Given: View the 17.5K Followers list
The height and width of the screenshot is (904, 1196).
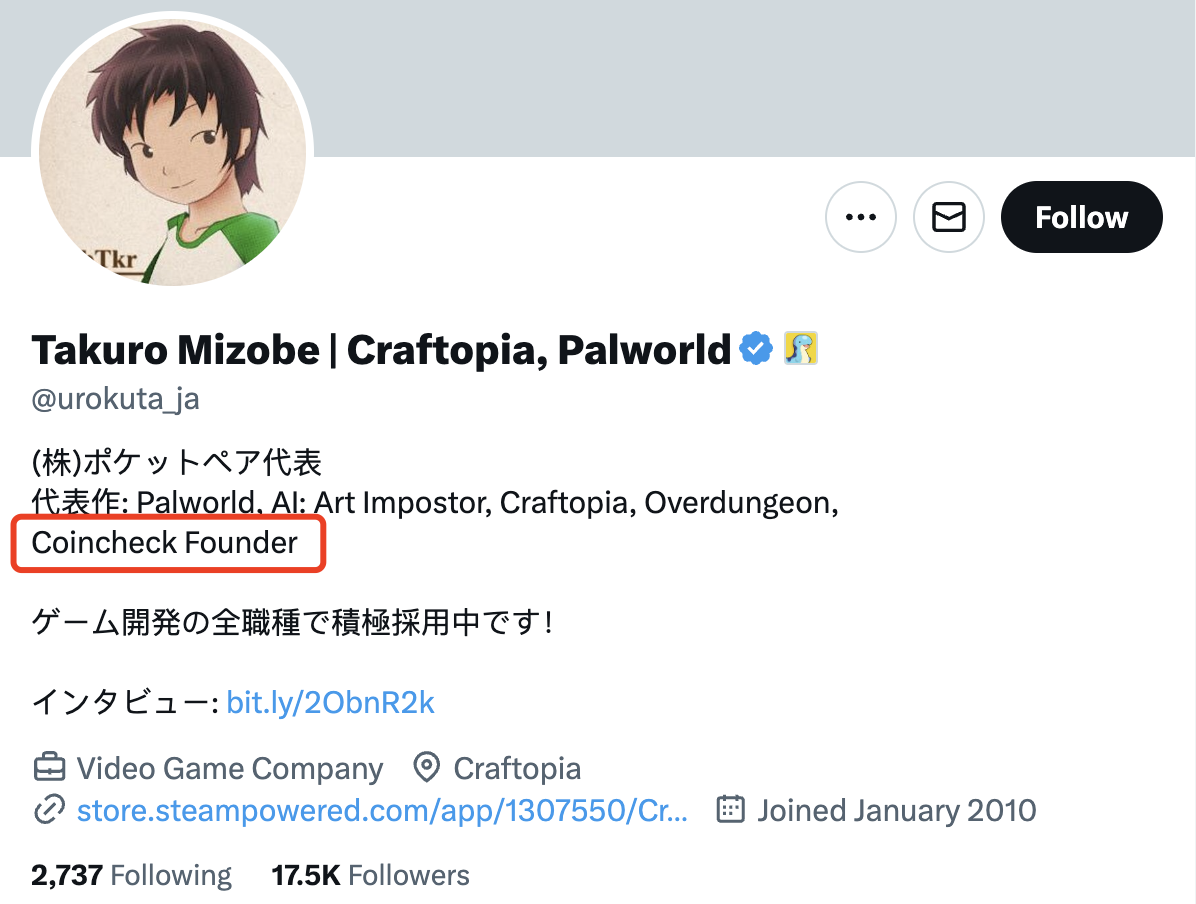Looking at the screenshot, I should coord(370,876).
